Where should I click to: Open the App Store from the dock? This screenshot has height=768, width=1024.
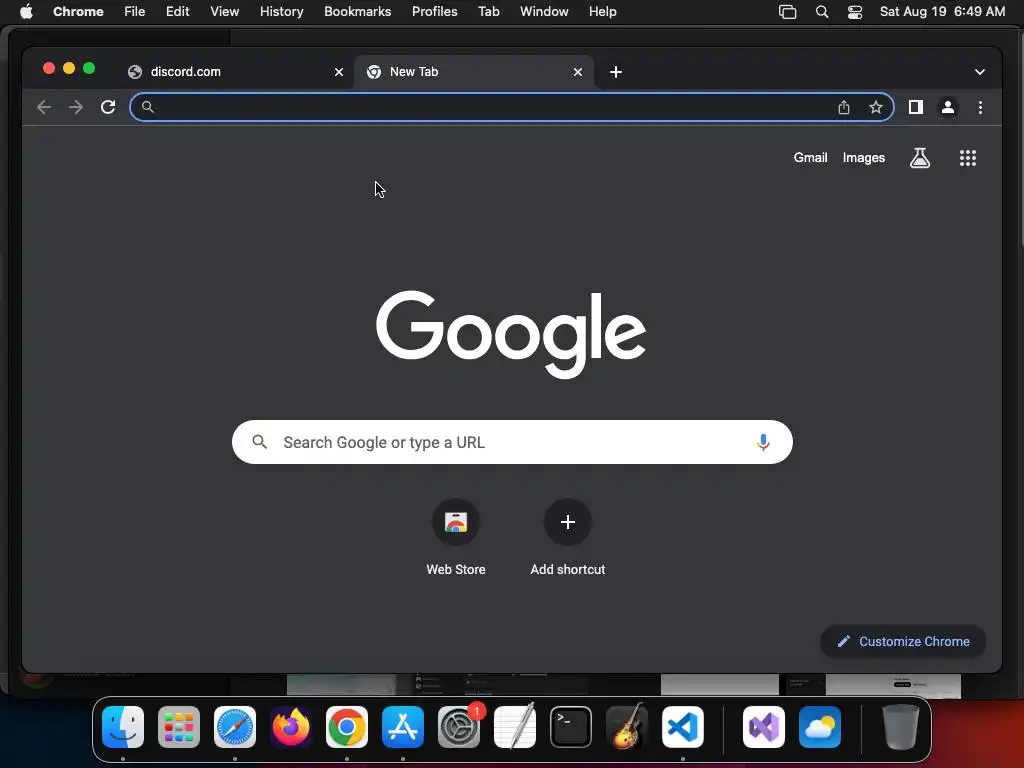pyautogui.click(x=403, y=727)
